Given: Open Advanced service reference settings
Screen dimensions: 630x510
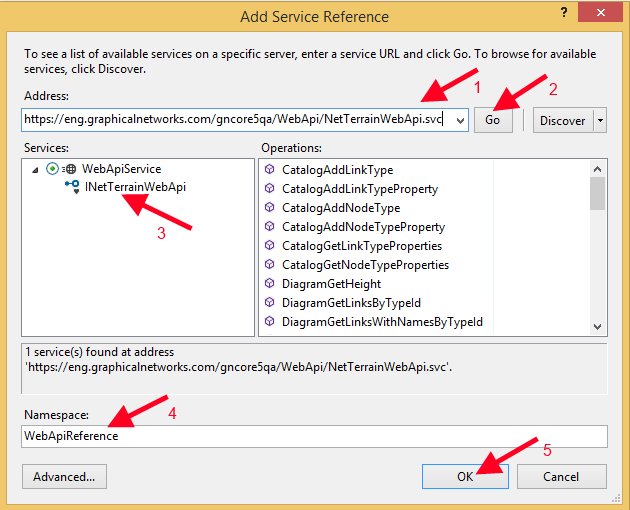Looking at the screenshot, I should pos(64,477).
